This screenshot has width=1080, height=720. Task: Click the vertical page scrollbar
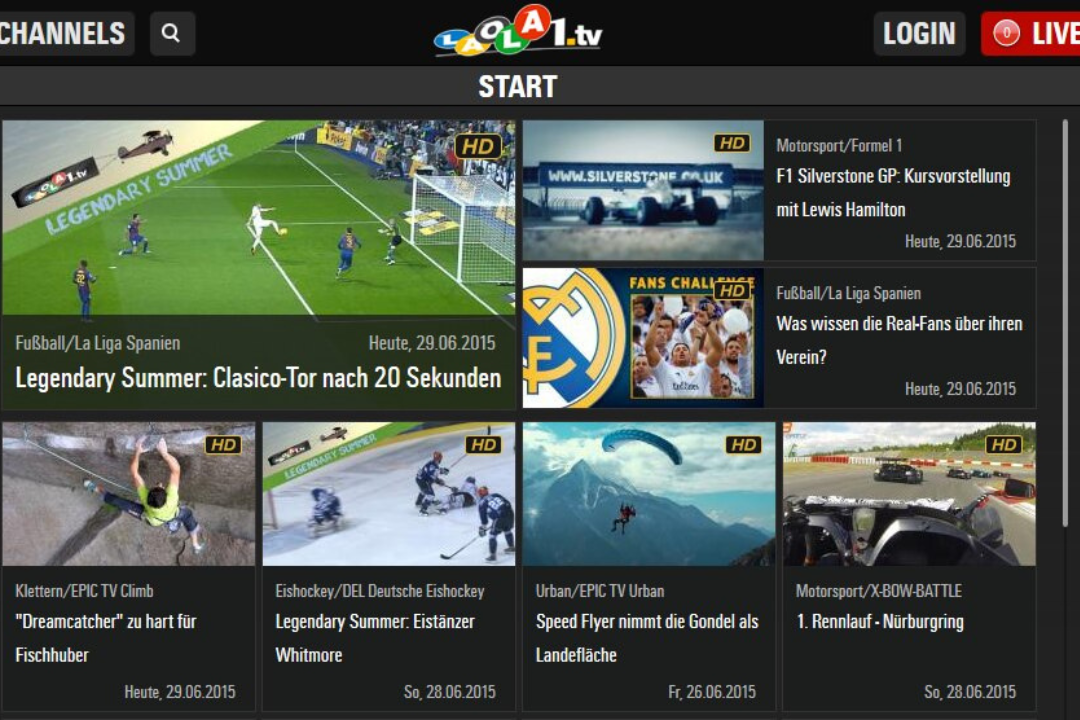(x=1064, y=300)
